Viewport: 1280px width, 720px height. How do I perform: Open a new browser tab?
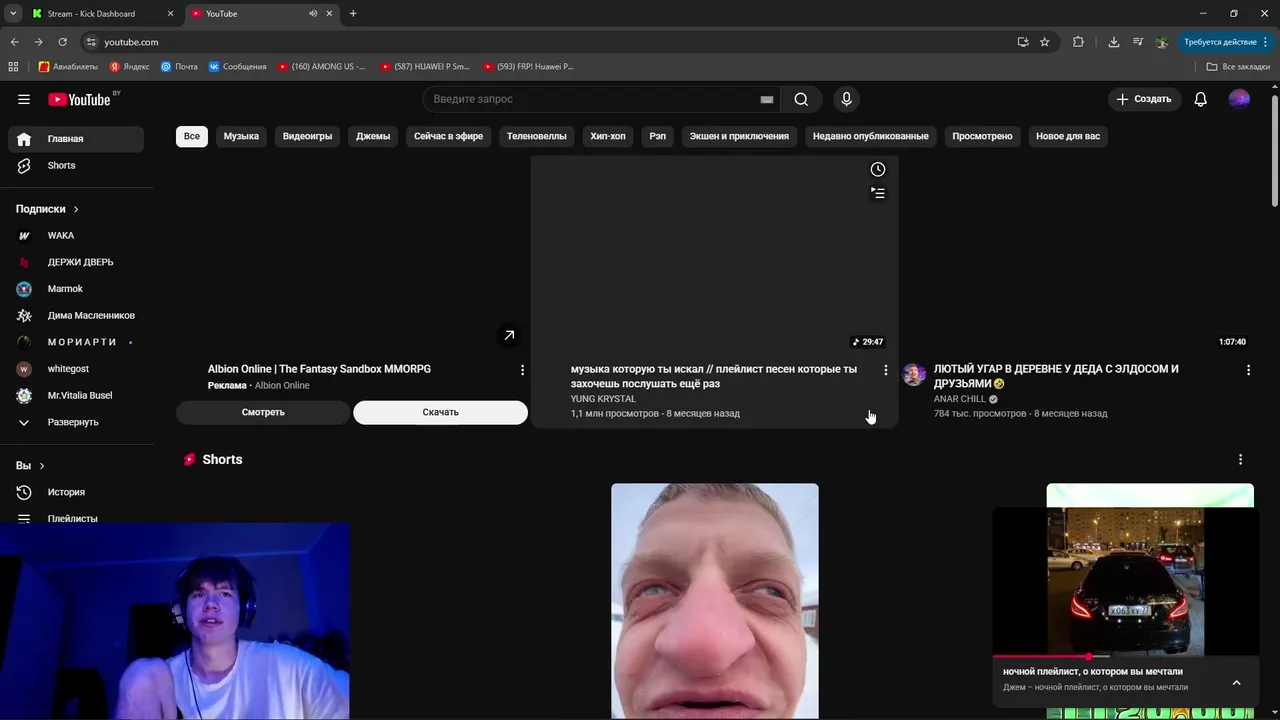tap(353, 14)
